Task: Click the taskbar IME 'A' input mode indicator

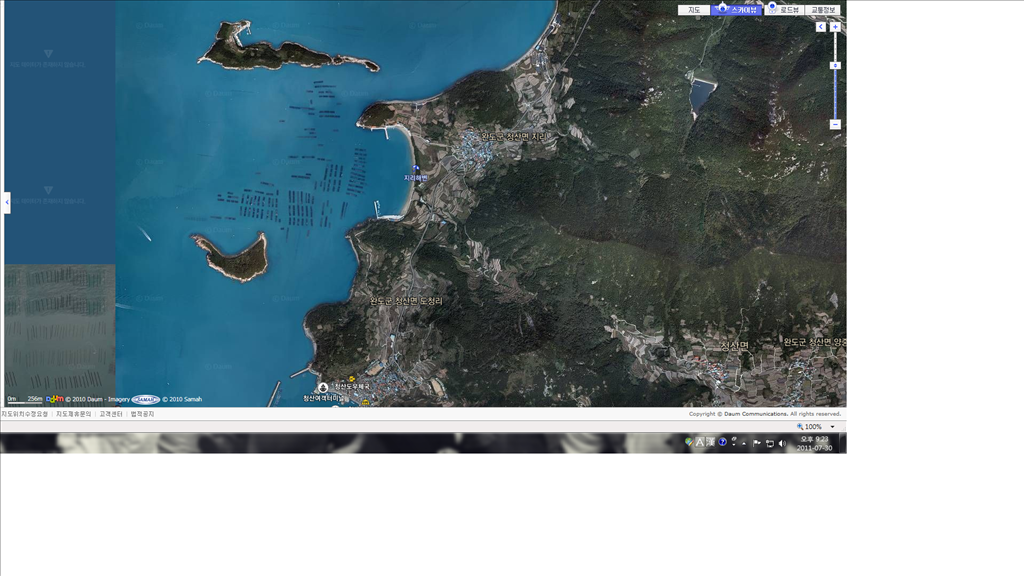Action: click(x=700, y=442)
